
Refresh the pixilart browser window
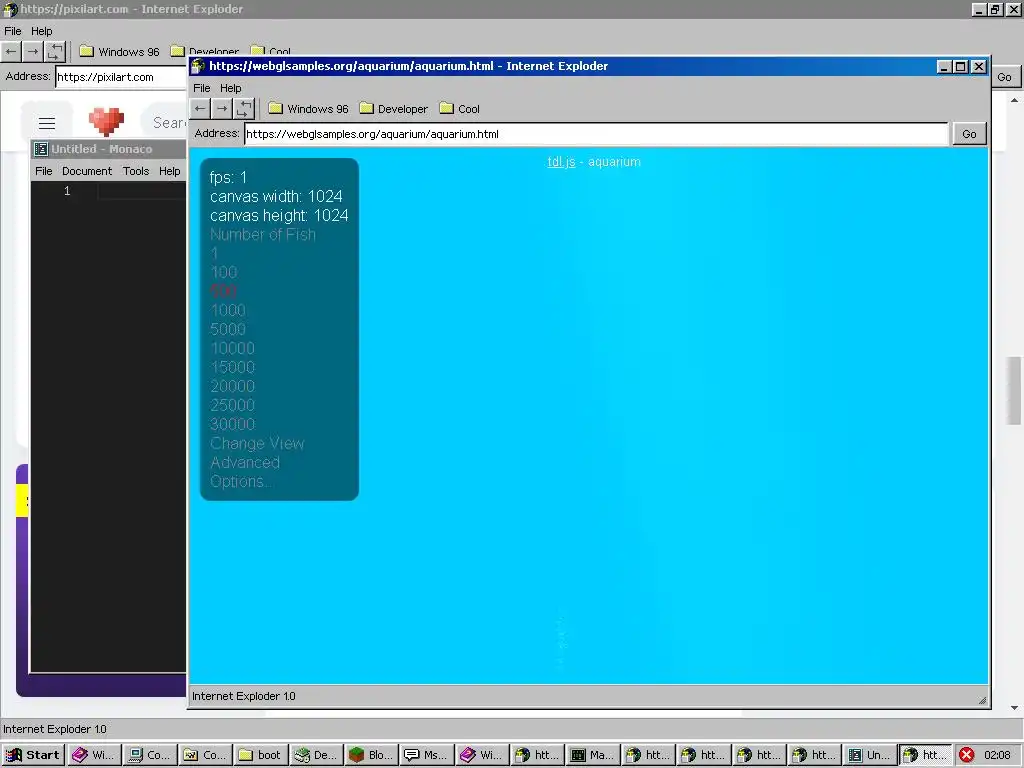[x=56, y=52]
